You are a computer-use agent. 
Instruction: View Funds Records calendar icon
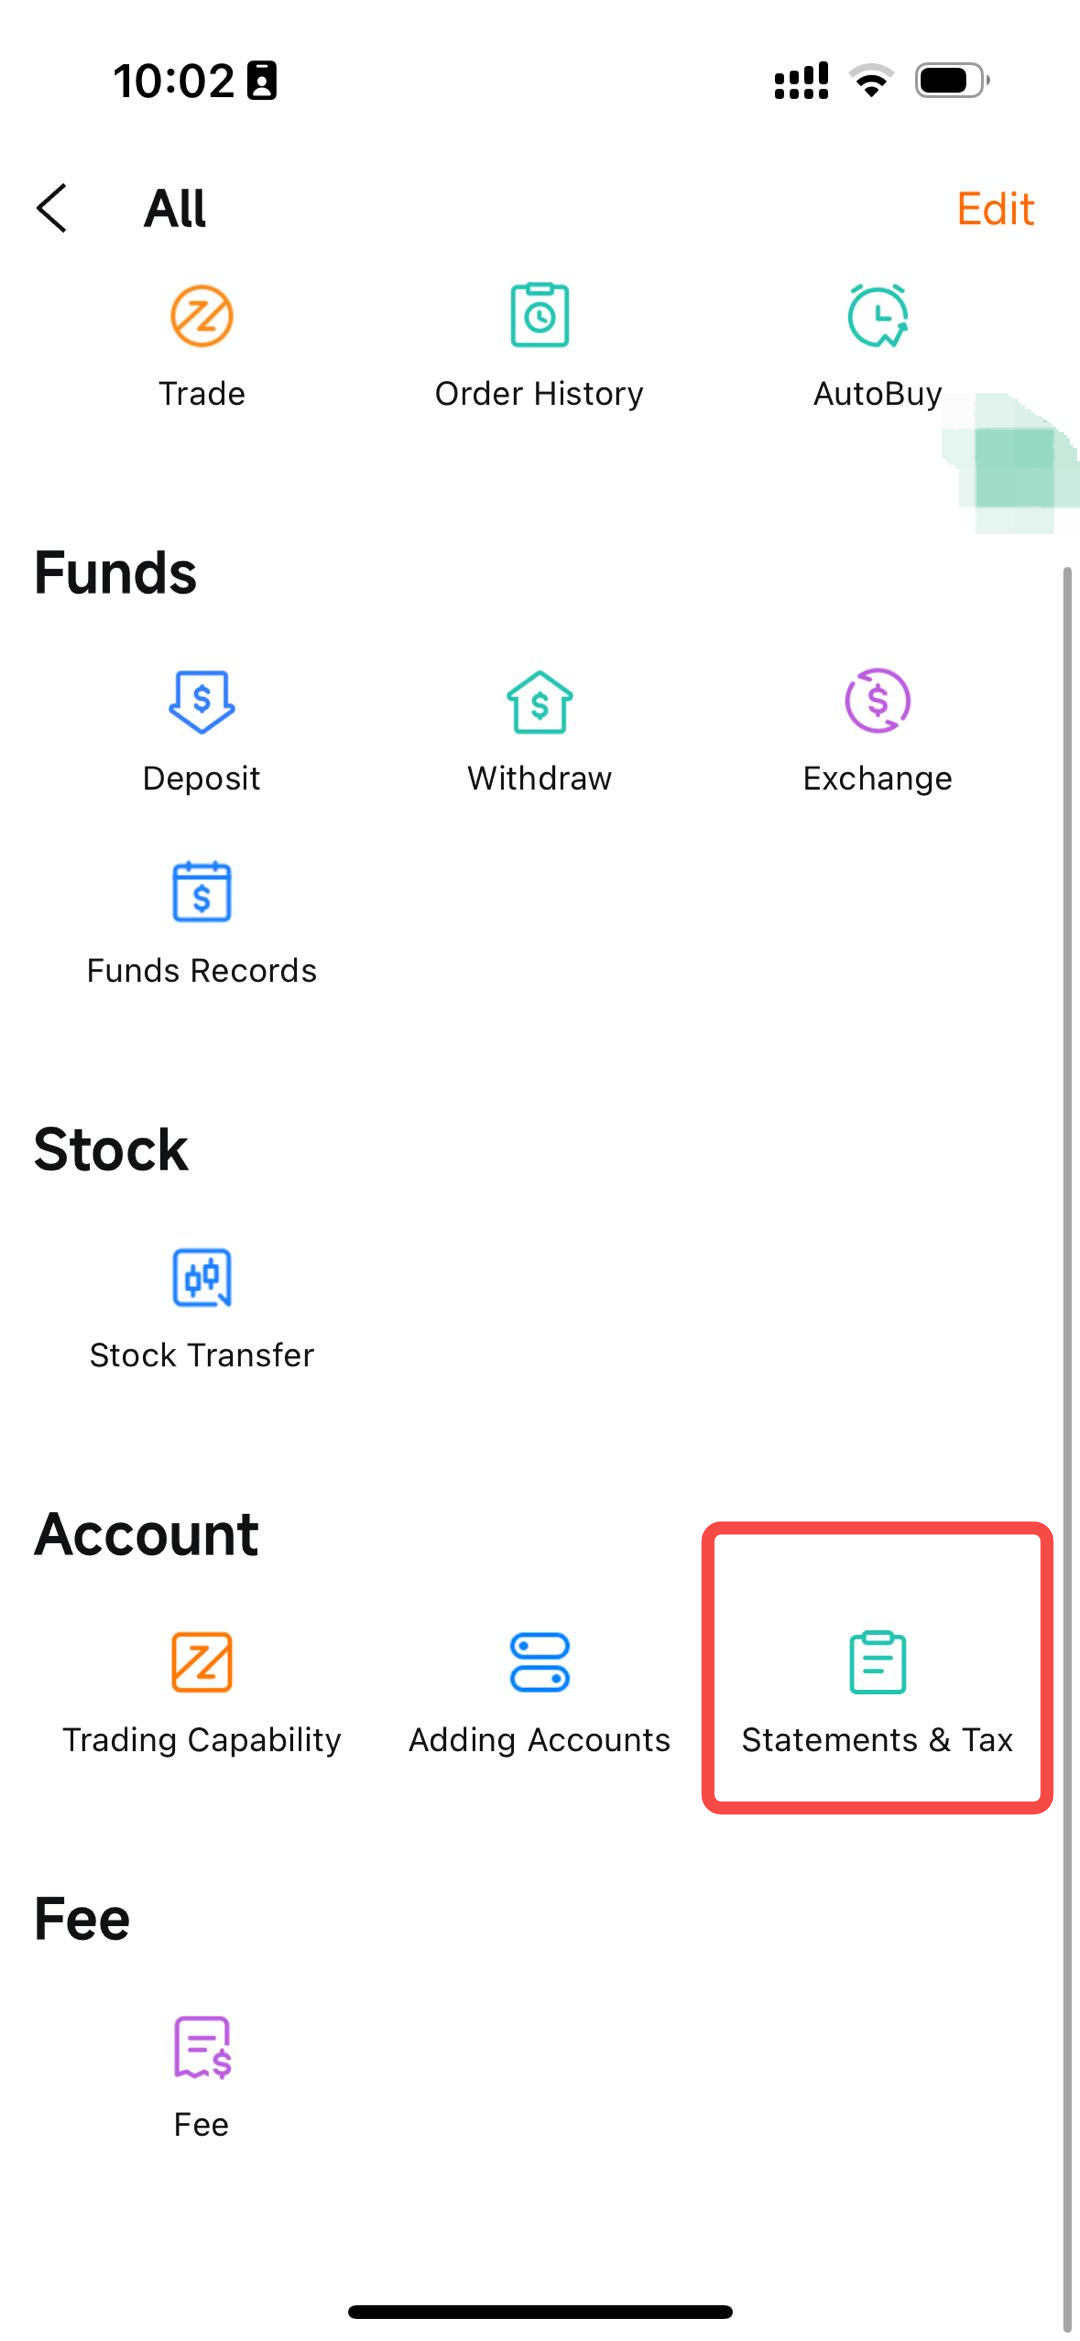(x=201, y=893)
